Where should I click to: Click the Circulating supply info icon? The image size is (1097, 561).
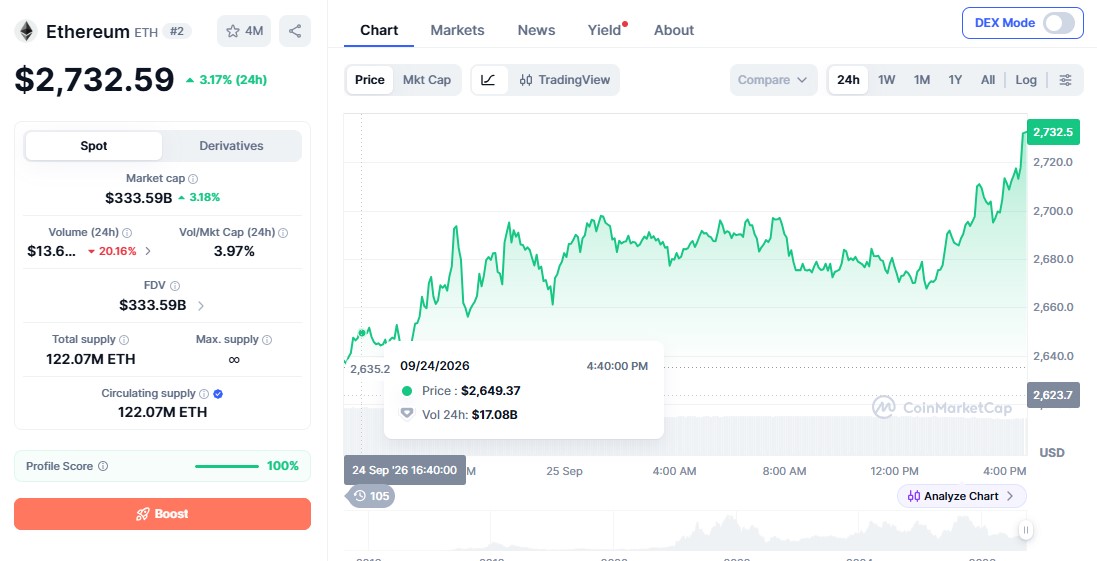pos(204,394)
